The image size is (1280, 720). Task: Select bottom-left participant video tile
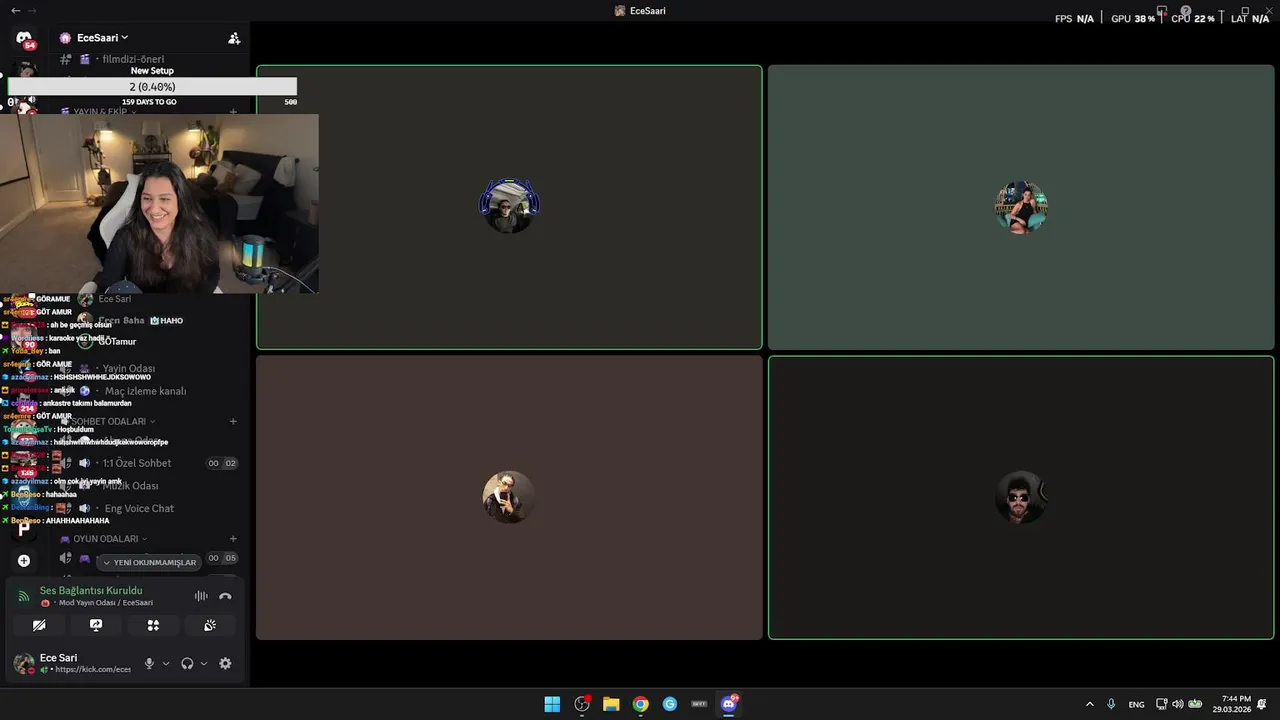(509, 497)
